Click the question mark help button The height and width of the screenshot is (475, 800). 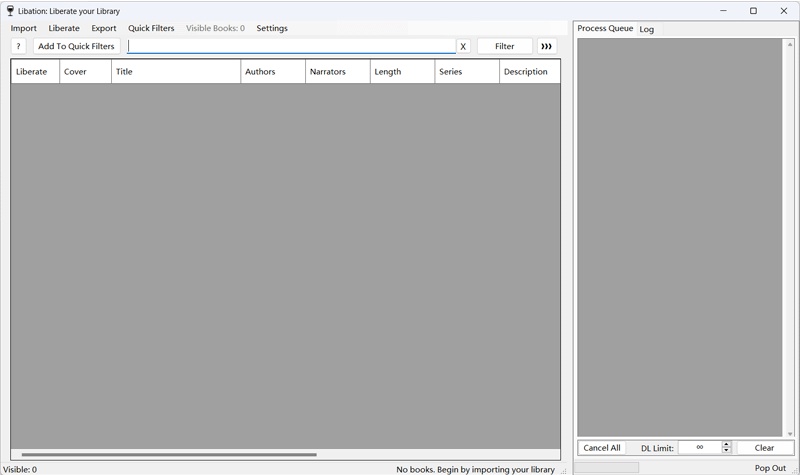click(18, 46)
